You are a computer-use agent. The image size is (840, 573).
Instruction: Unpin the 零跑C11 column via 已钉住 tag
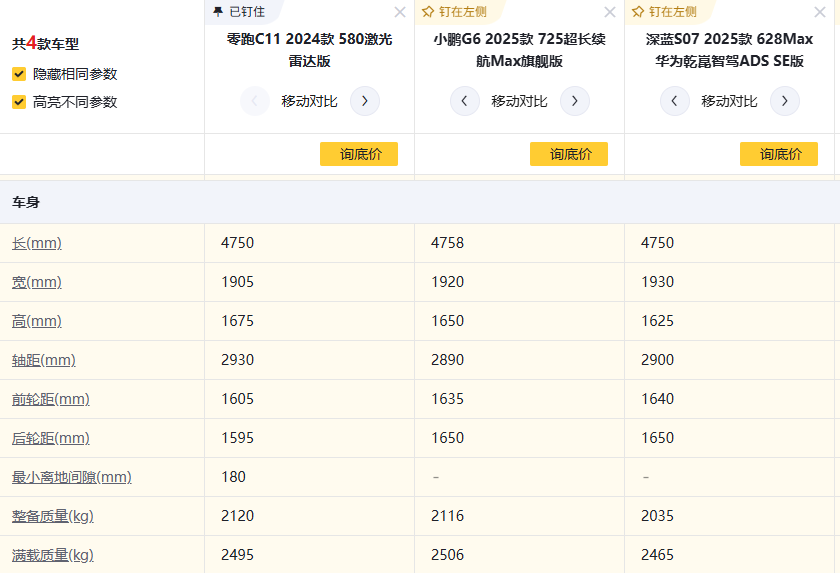pyautogui.click(x=239, y=12)
